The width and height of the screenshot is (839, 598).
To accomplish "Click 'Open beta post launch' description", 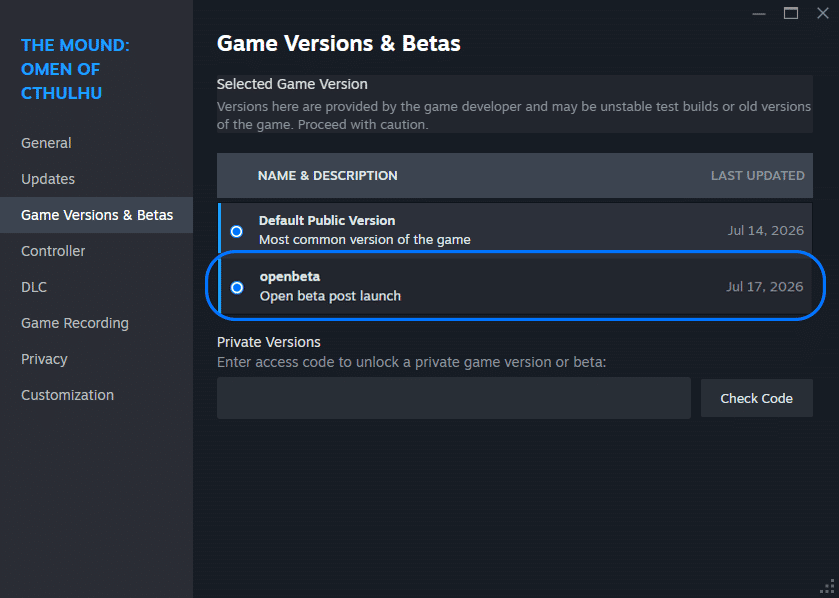I will pos(330,296).
